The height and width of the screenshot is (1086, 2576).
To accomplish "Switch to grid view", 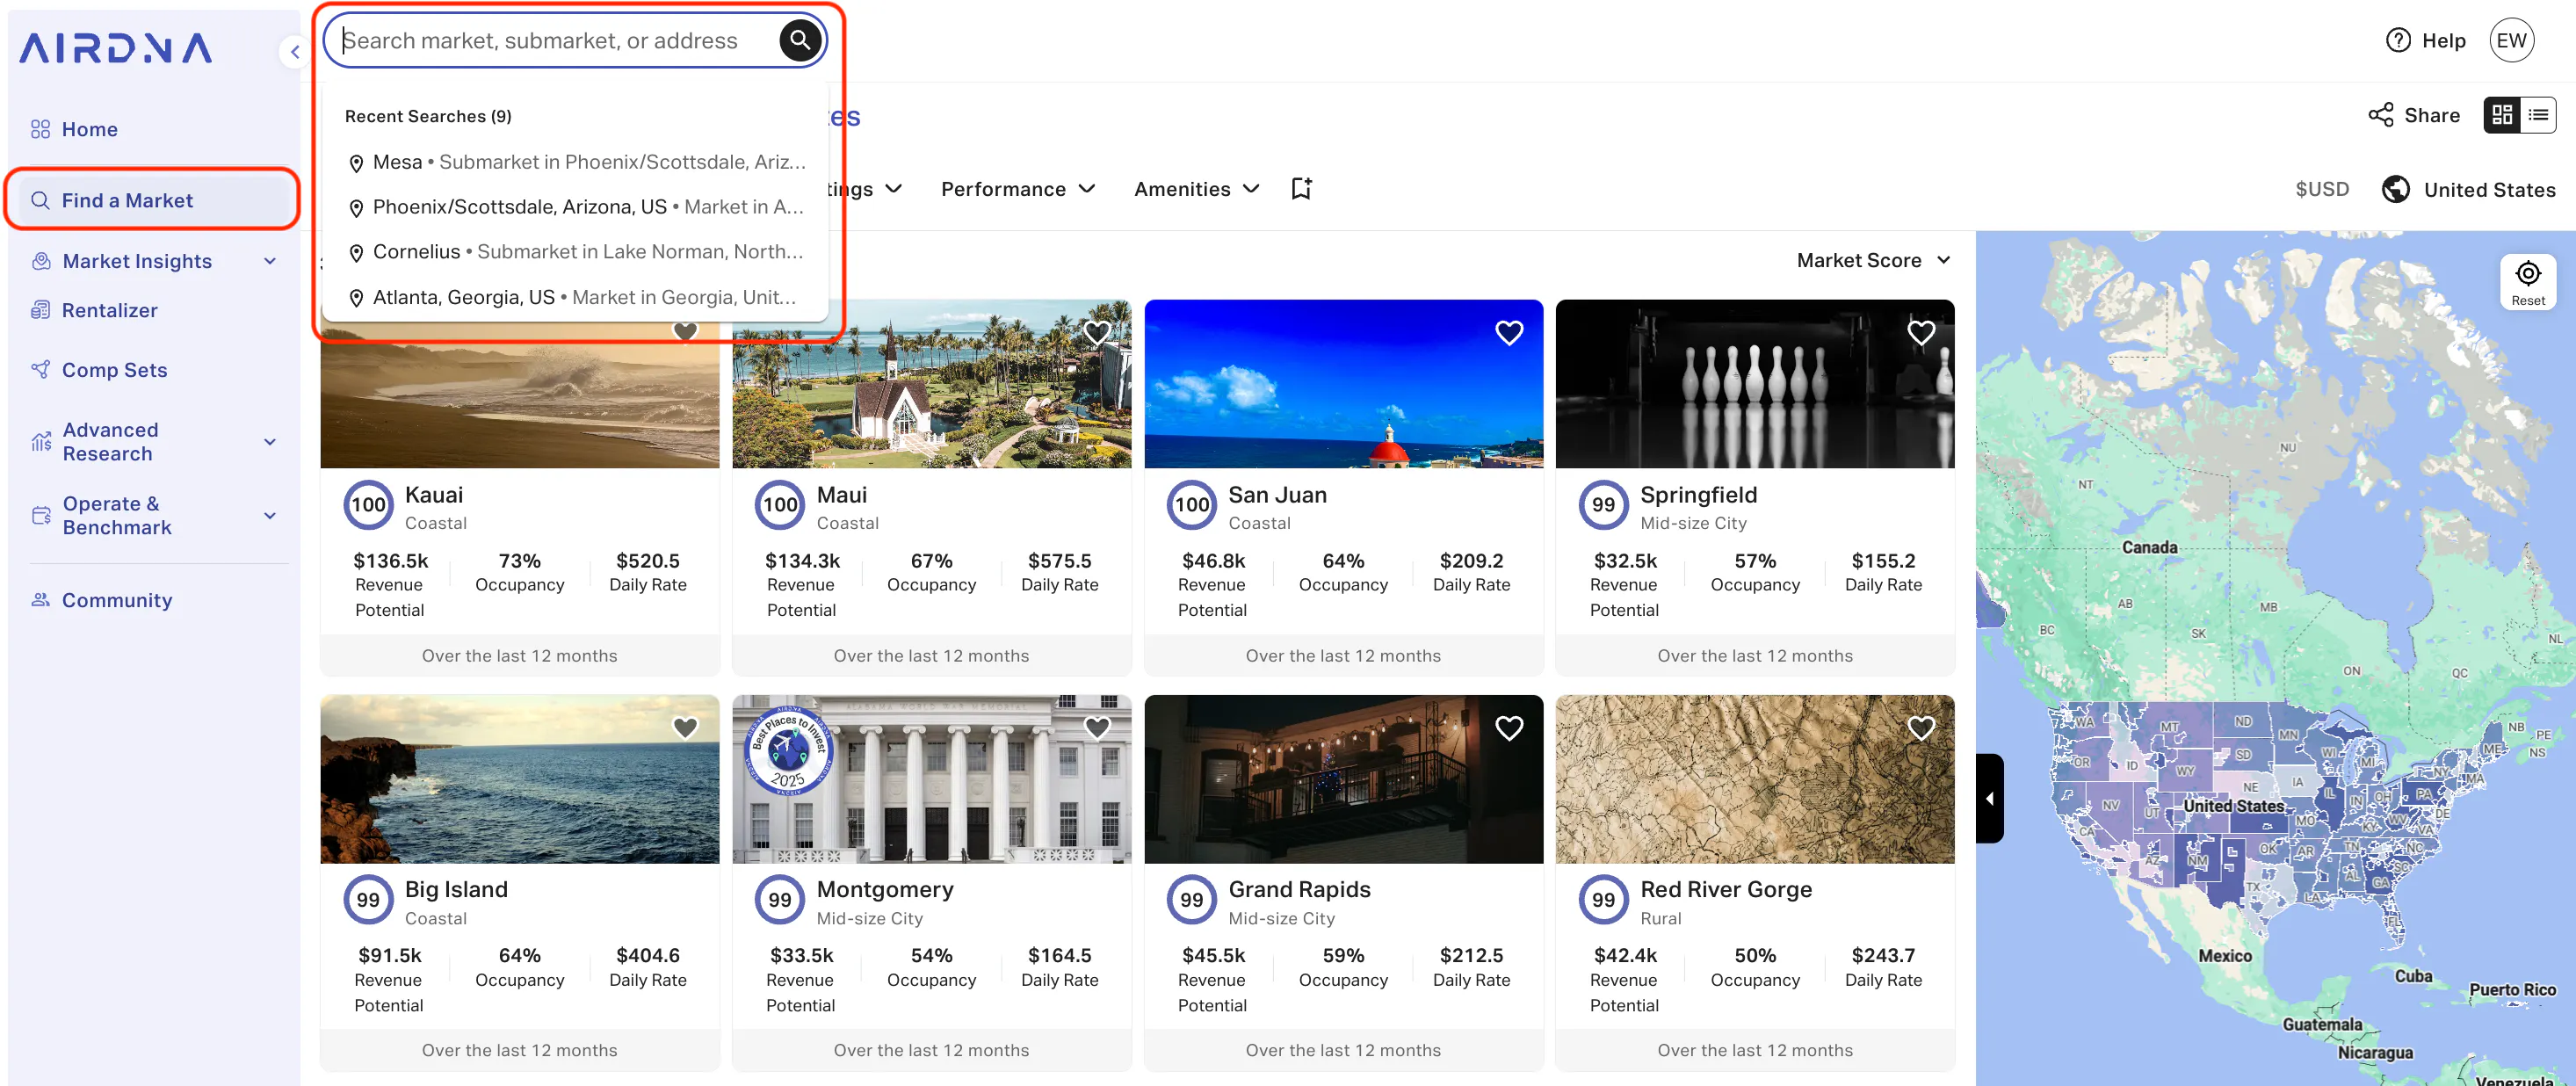I will [2501, 115].
